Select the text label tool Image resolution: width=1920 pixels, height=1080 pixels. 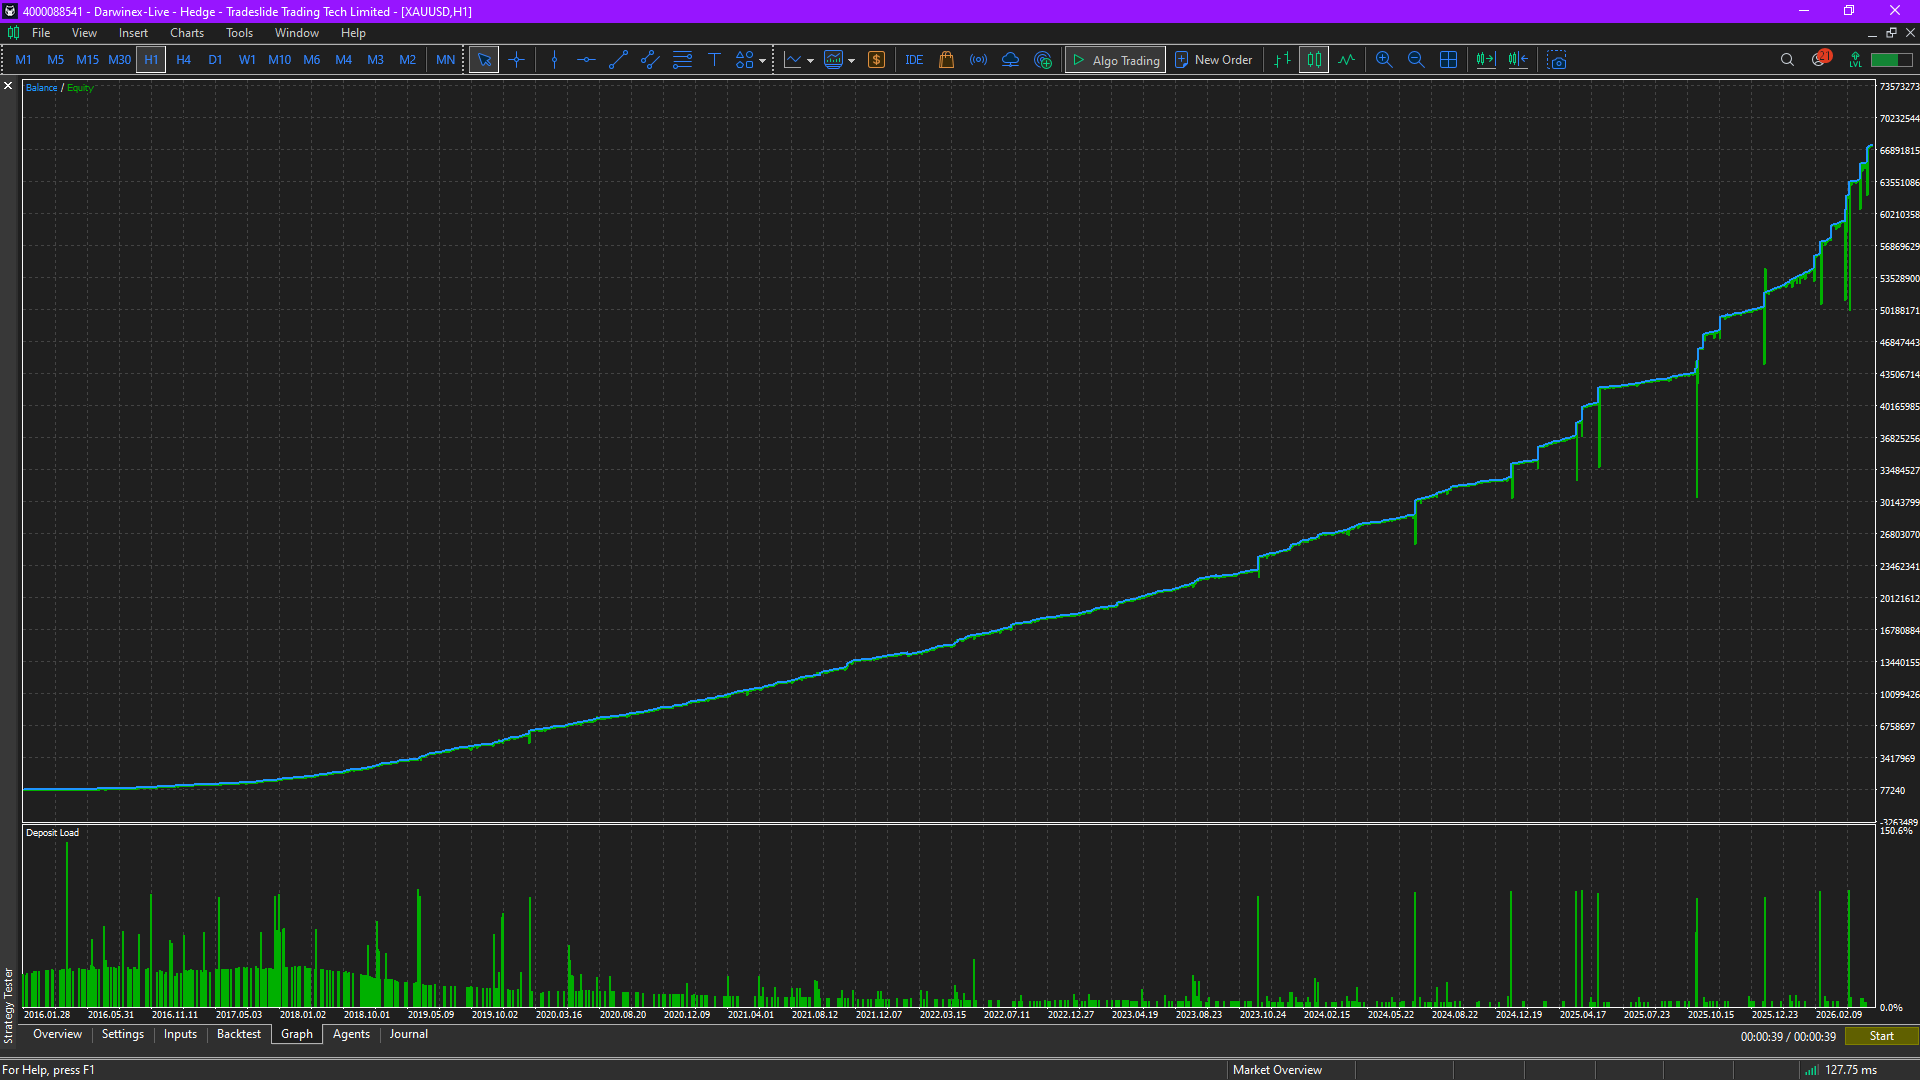(x=714, y=60)
